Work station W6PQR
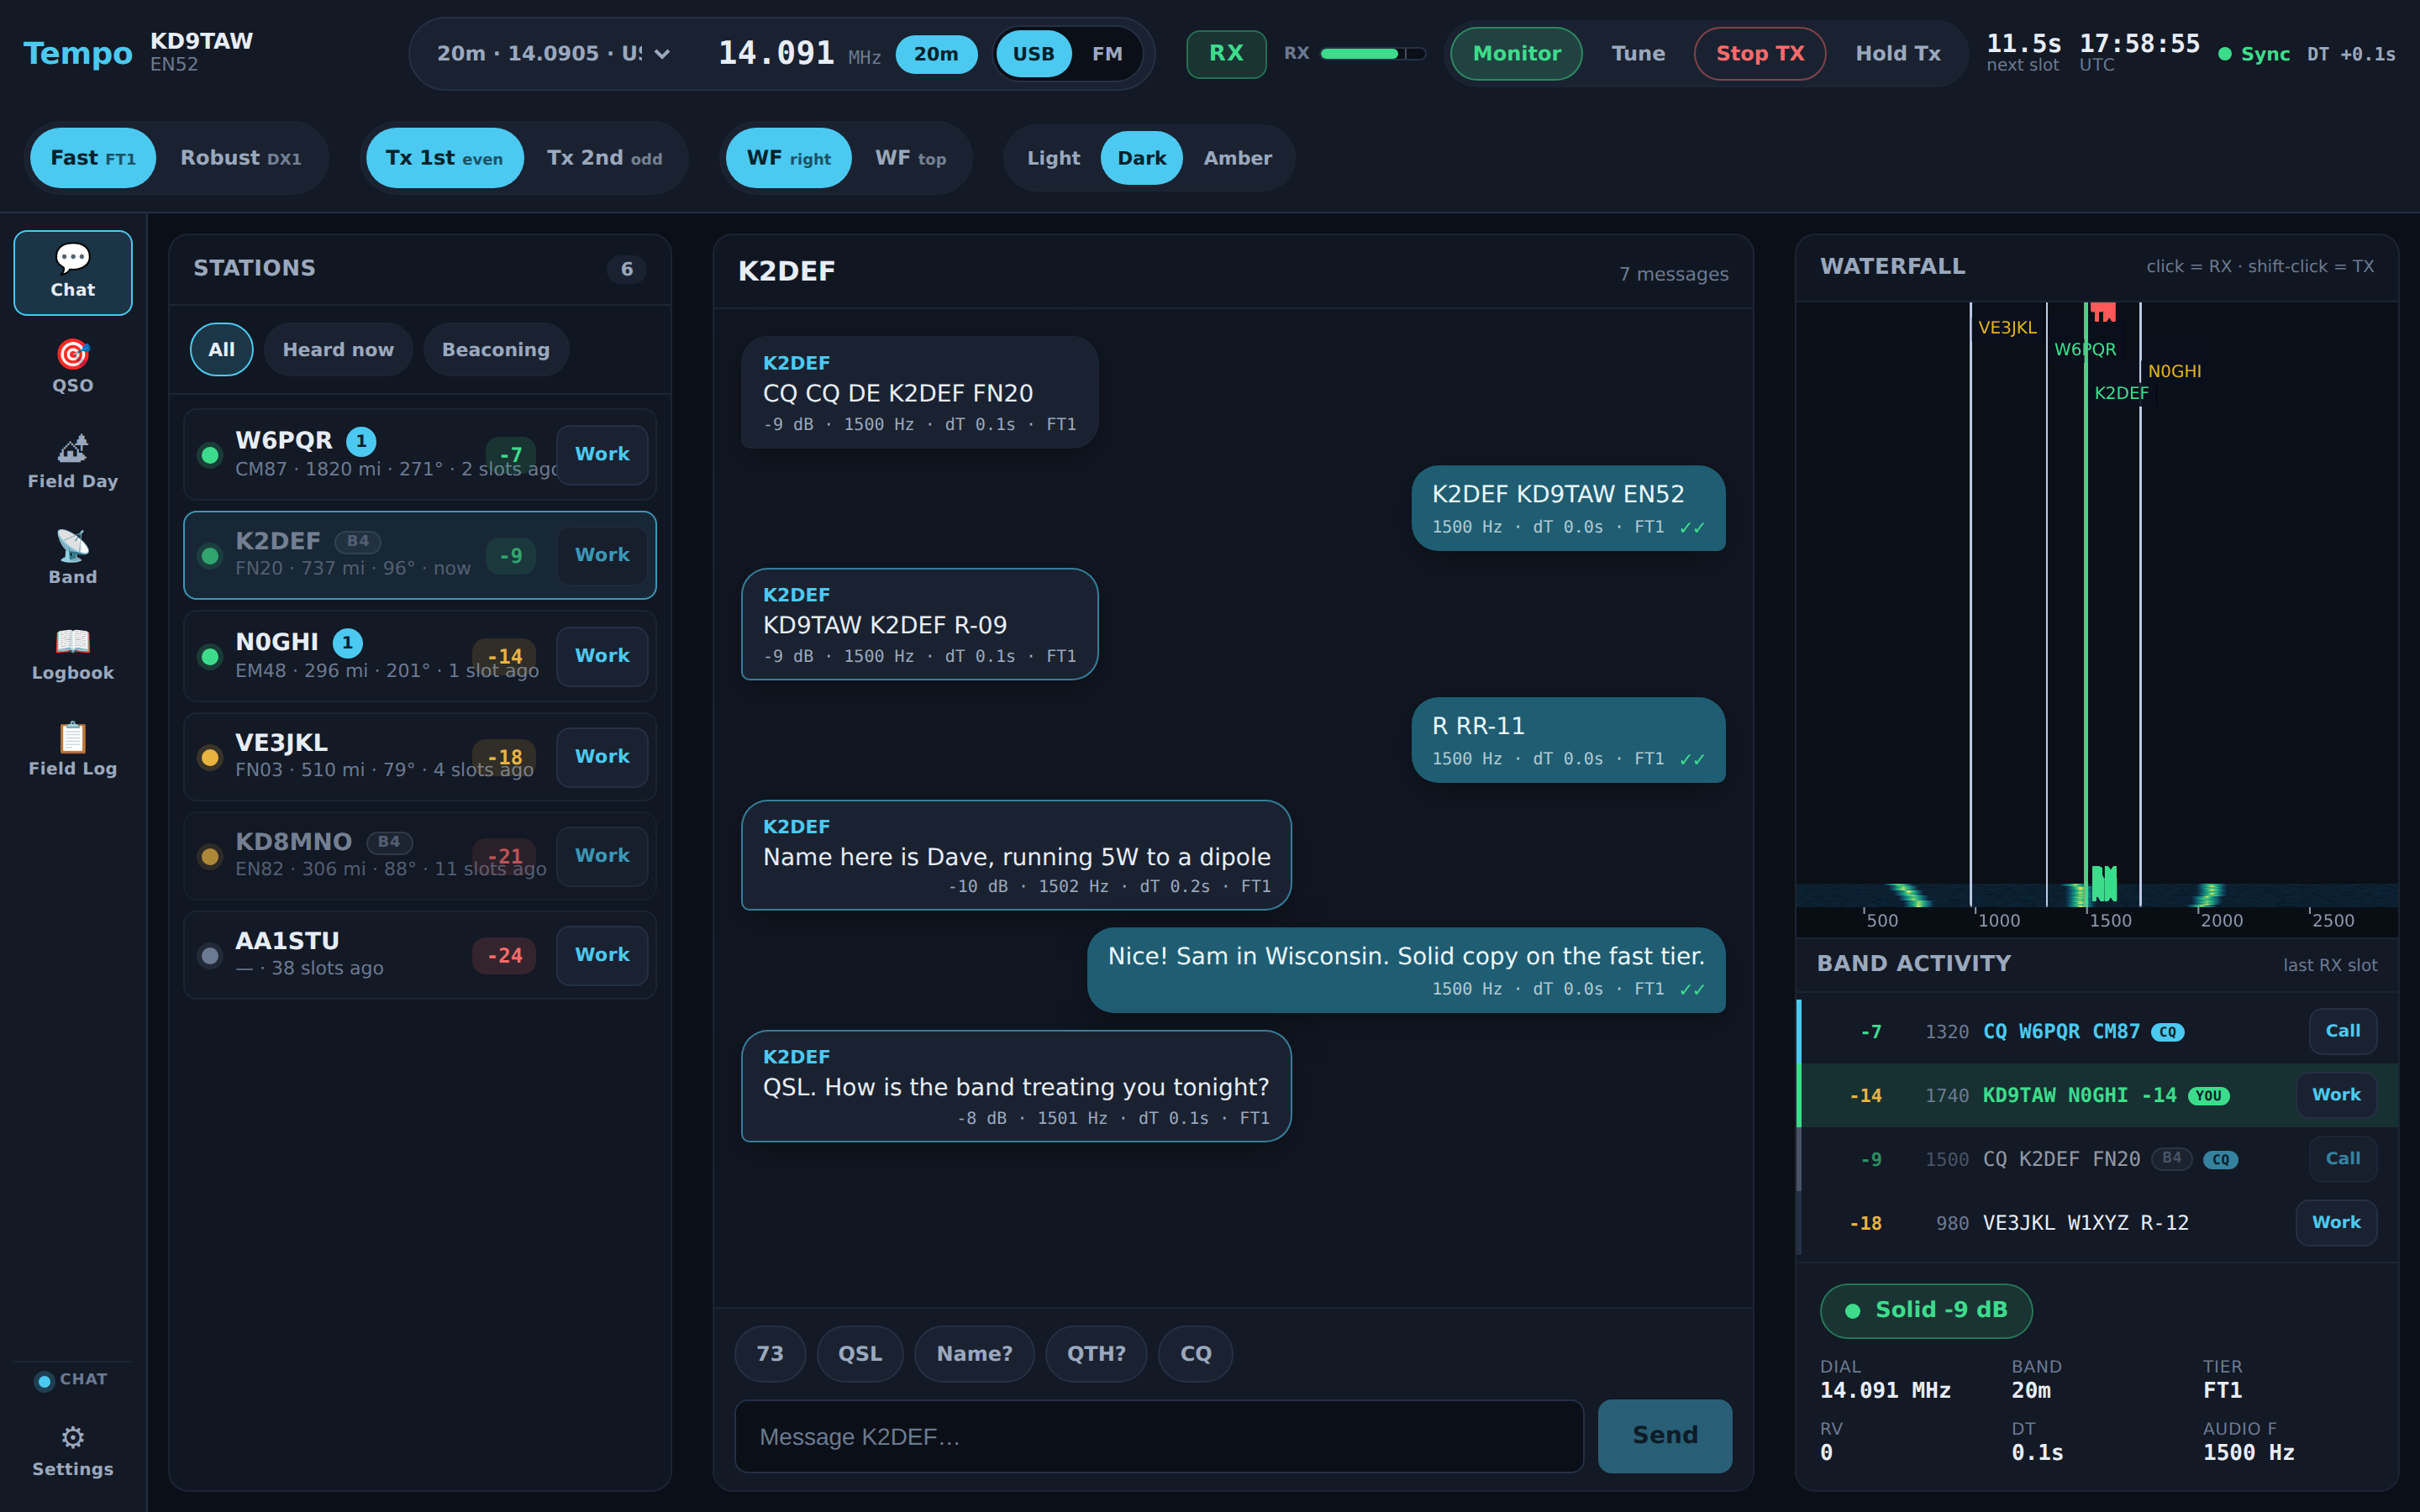The image size is (2420, 1512). 602,455
